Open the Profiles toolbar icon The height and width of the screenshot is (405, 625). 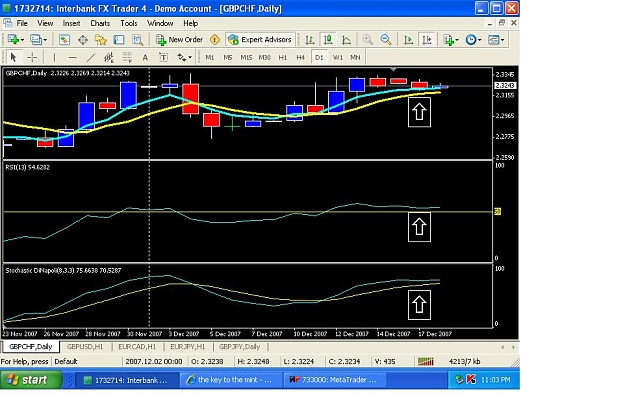[x=35, y=39]
